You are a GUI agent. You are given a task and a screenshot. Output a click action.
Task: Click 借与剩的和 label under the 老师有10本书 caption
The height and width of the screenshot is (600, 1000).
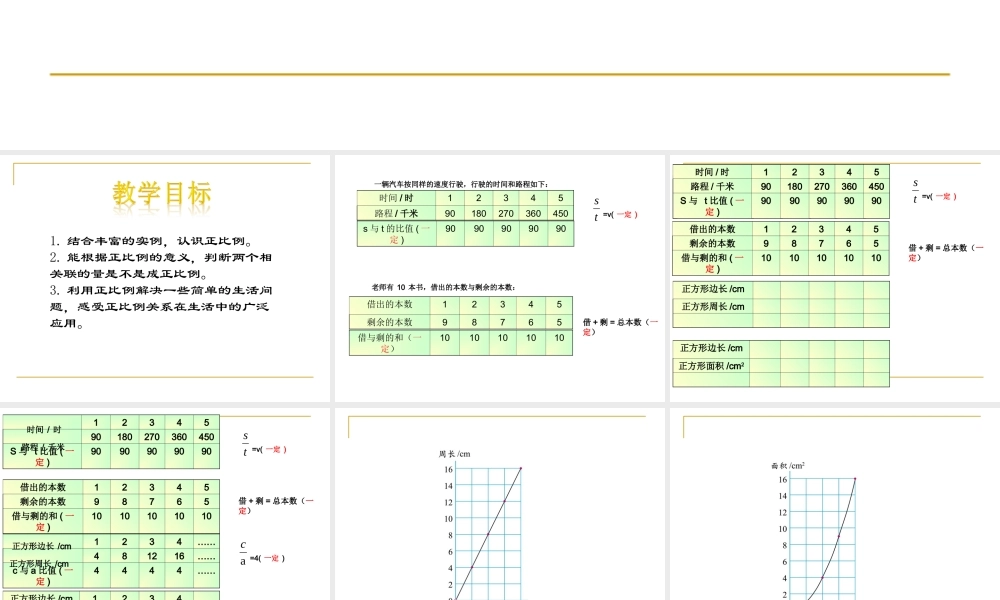point(390,343)
